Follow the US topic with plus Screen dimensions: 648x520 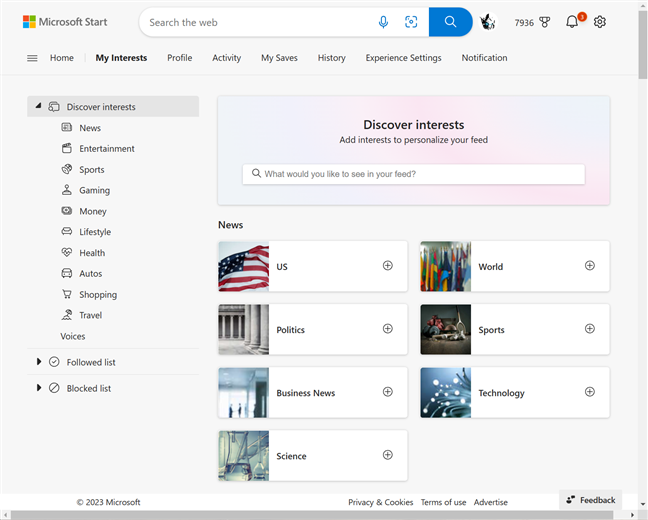388,265
